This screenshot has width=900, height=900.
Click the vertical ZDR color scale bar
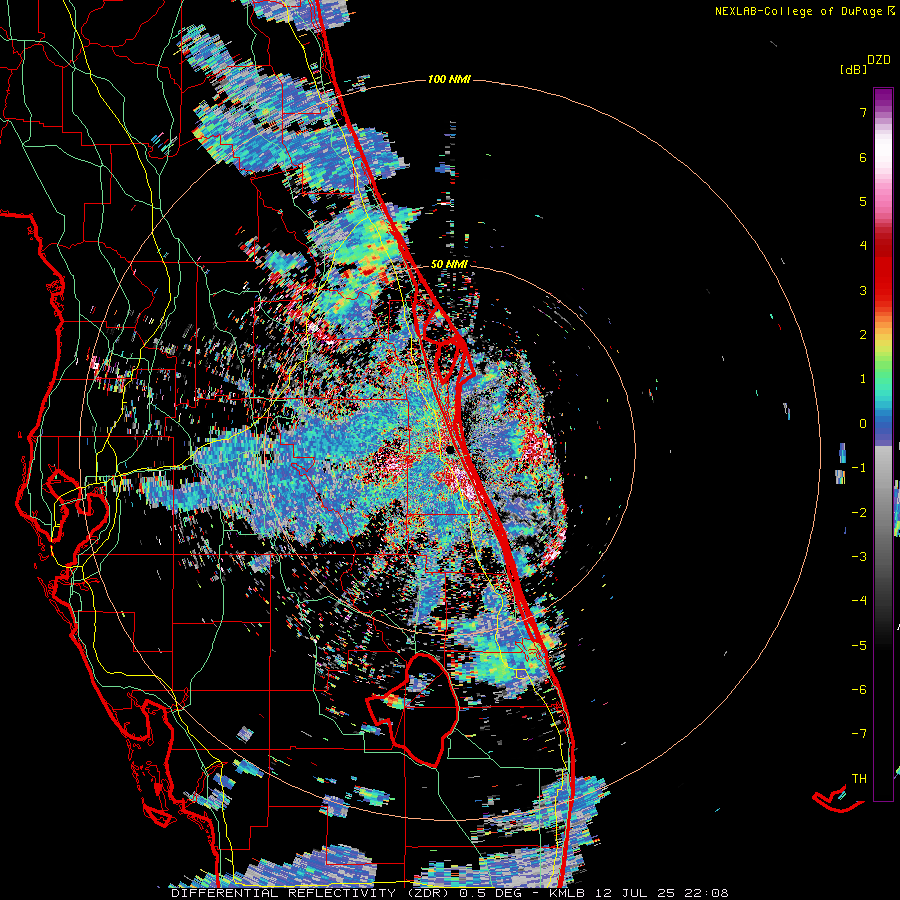coord(883,444)
